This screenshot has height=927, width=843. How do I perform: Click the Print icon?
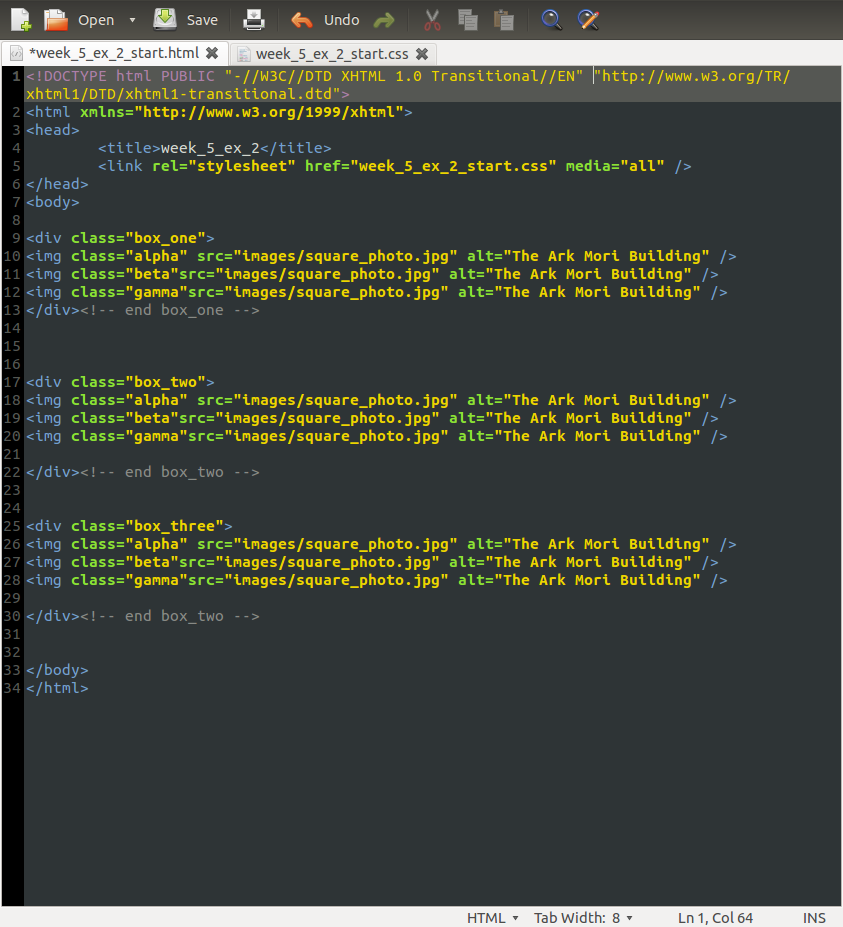coord(255,20)
